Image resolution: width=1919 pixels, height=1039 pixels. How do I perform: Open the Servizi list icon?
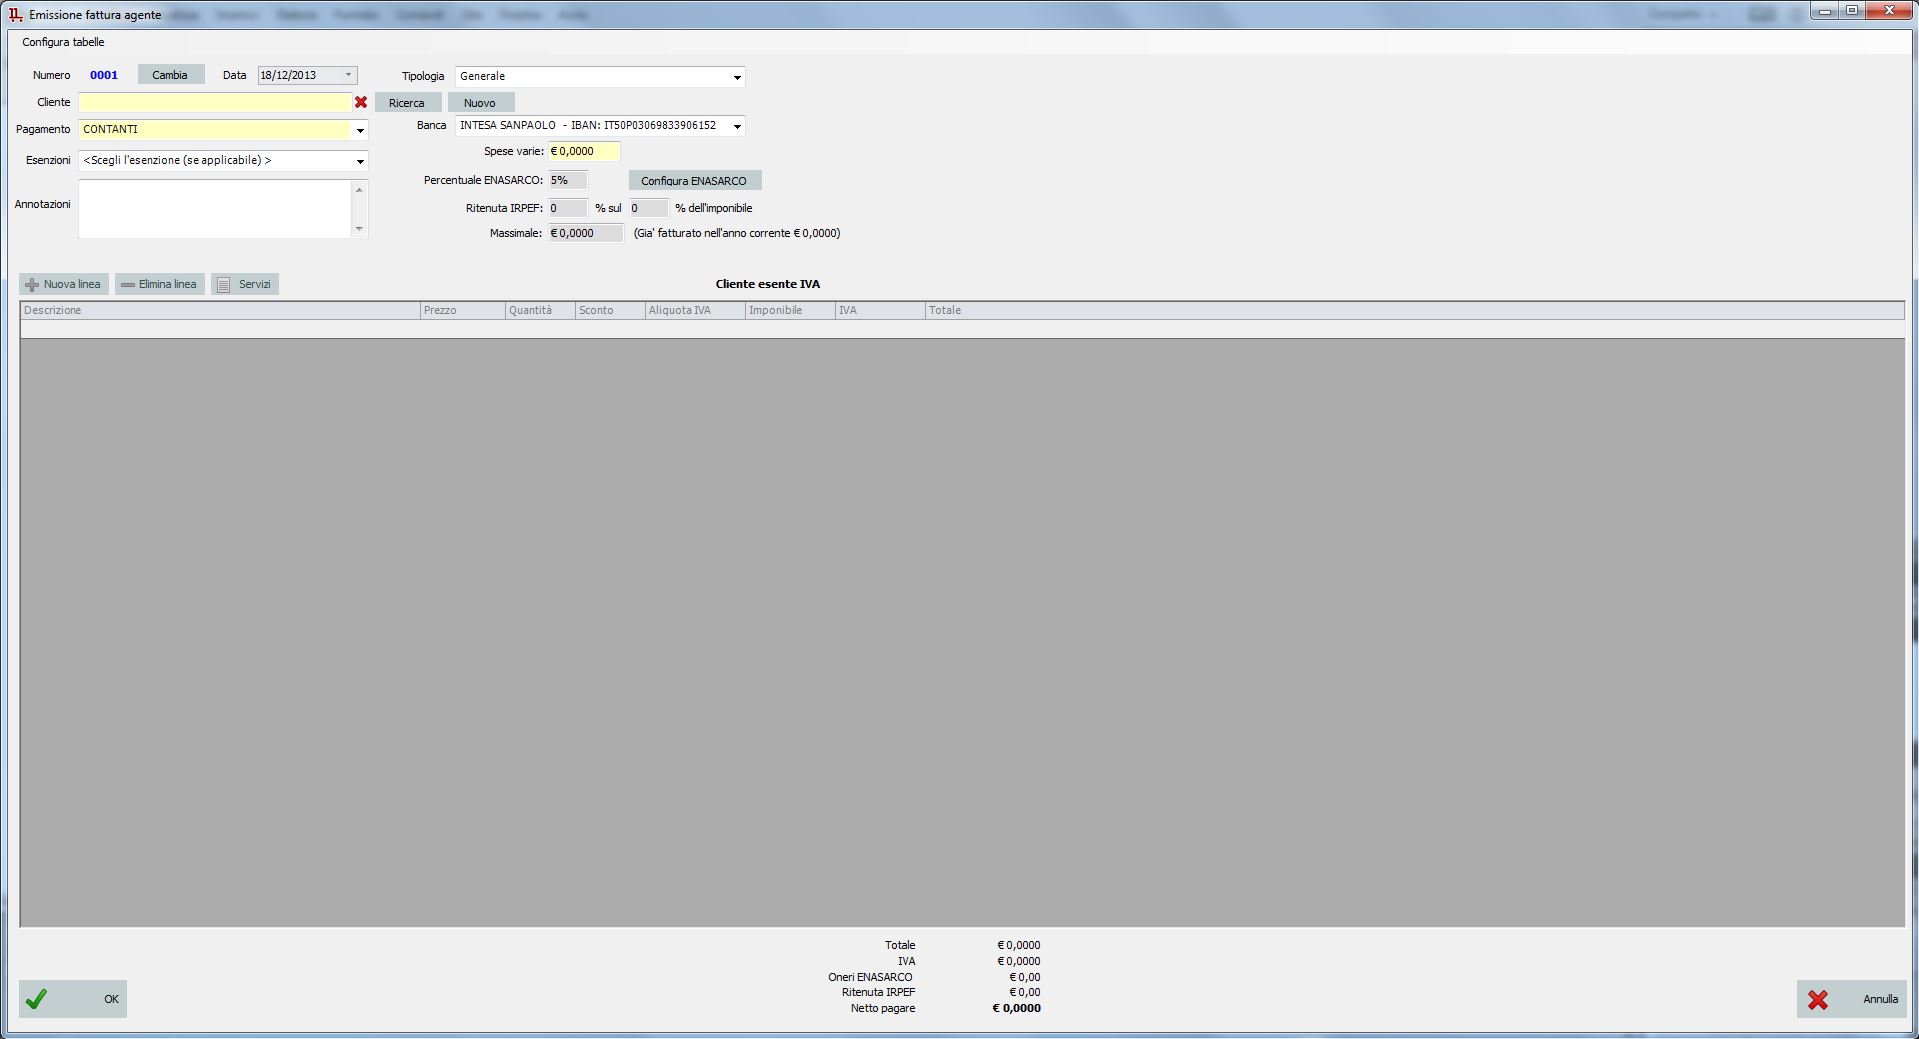224,285
